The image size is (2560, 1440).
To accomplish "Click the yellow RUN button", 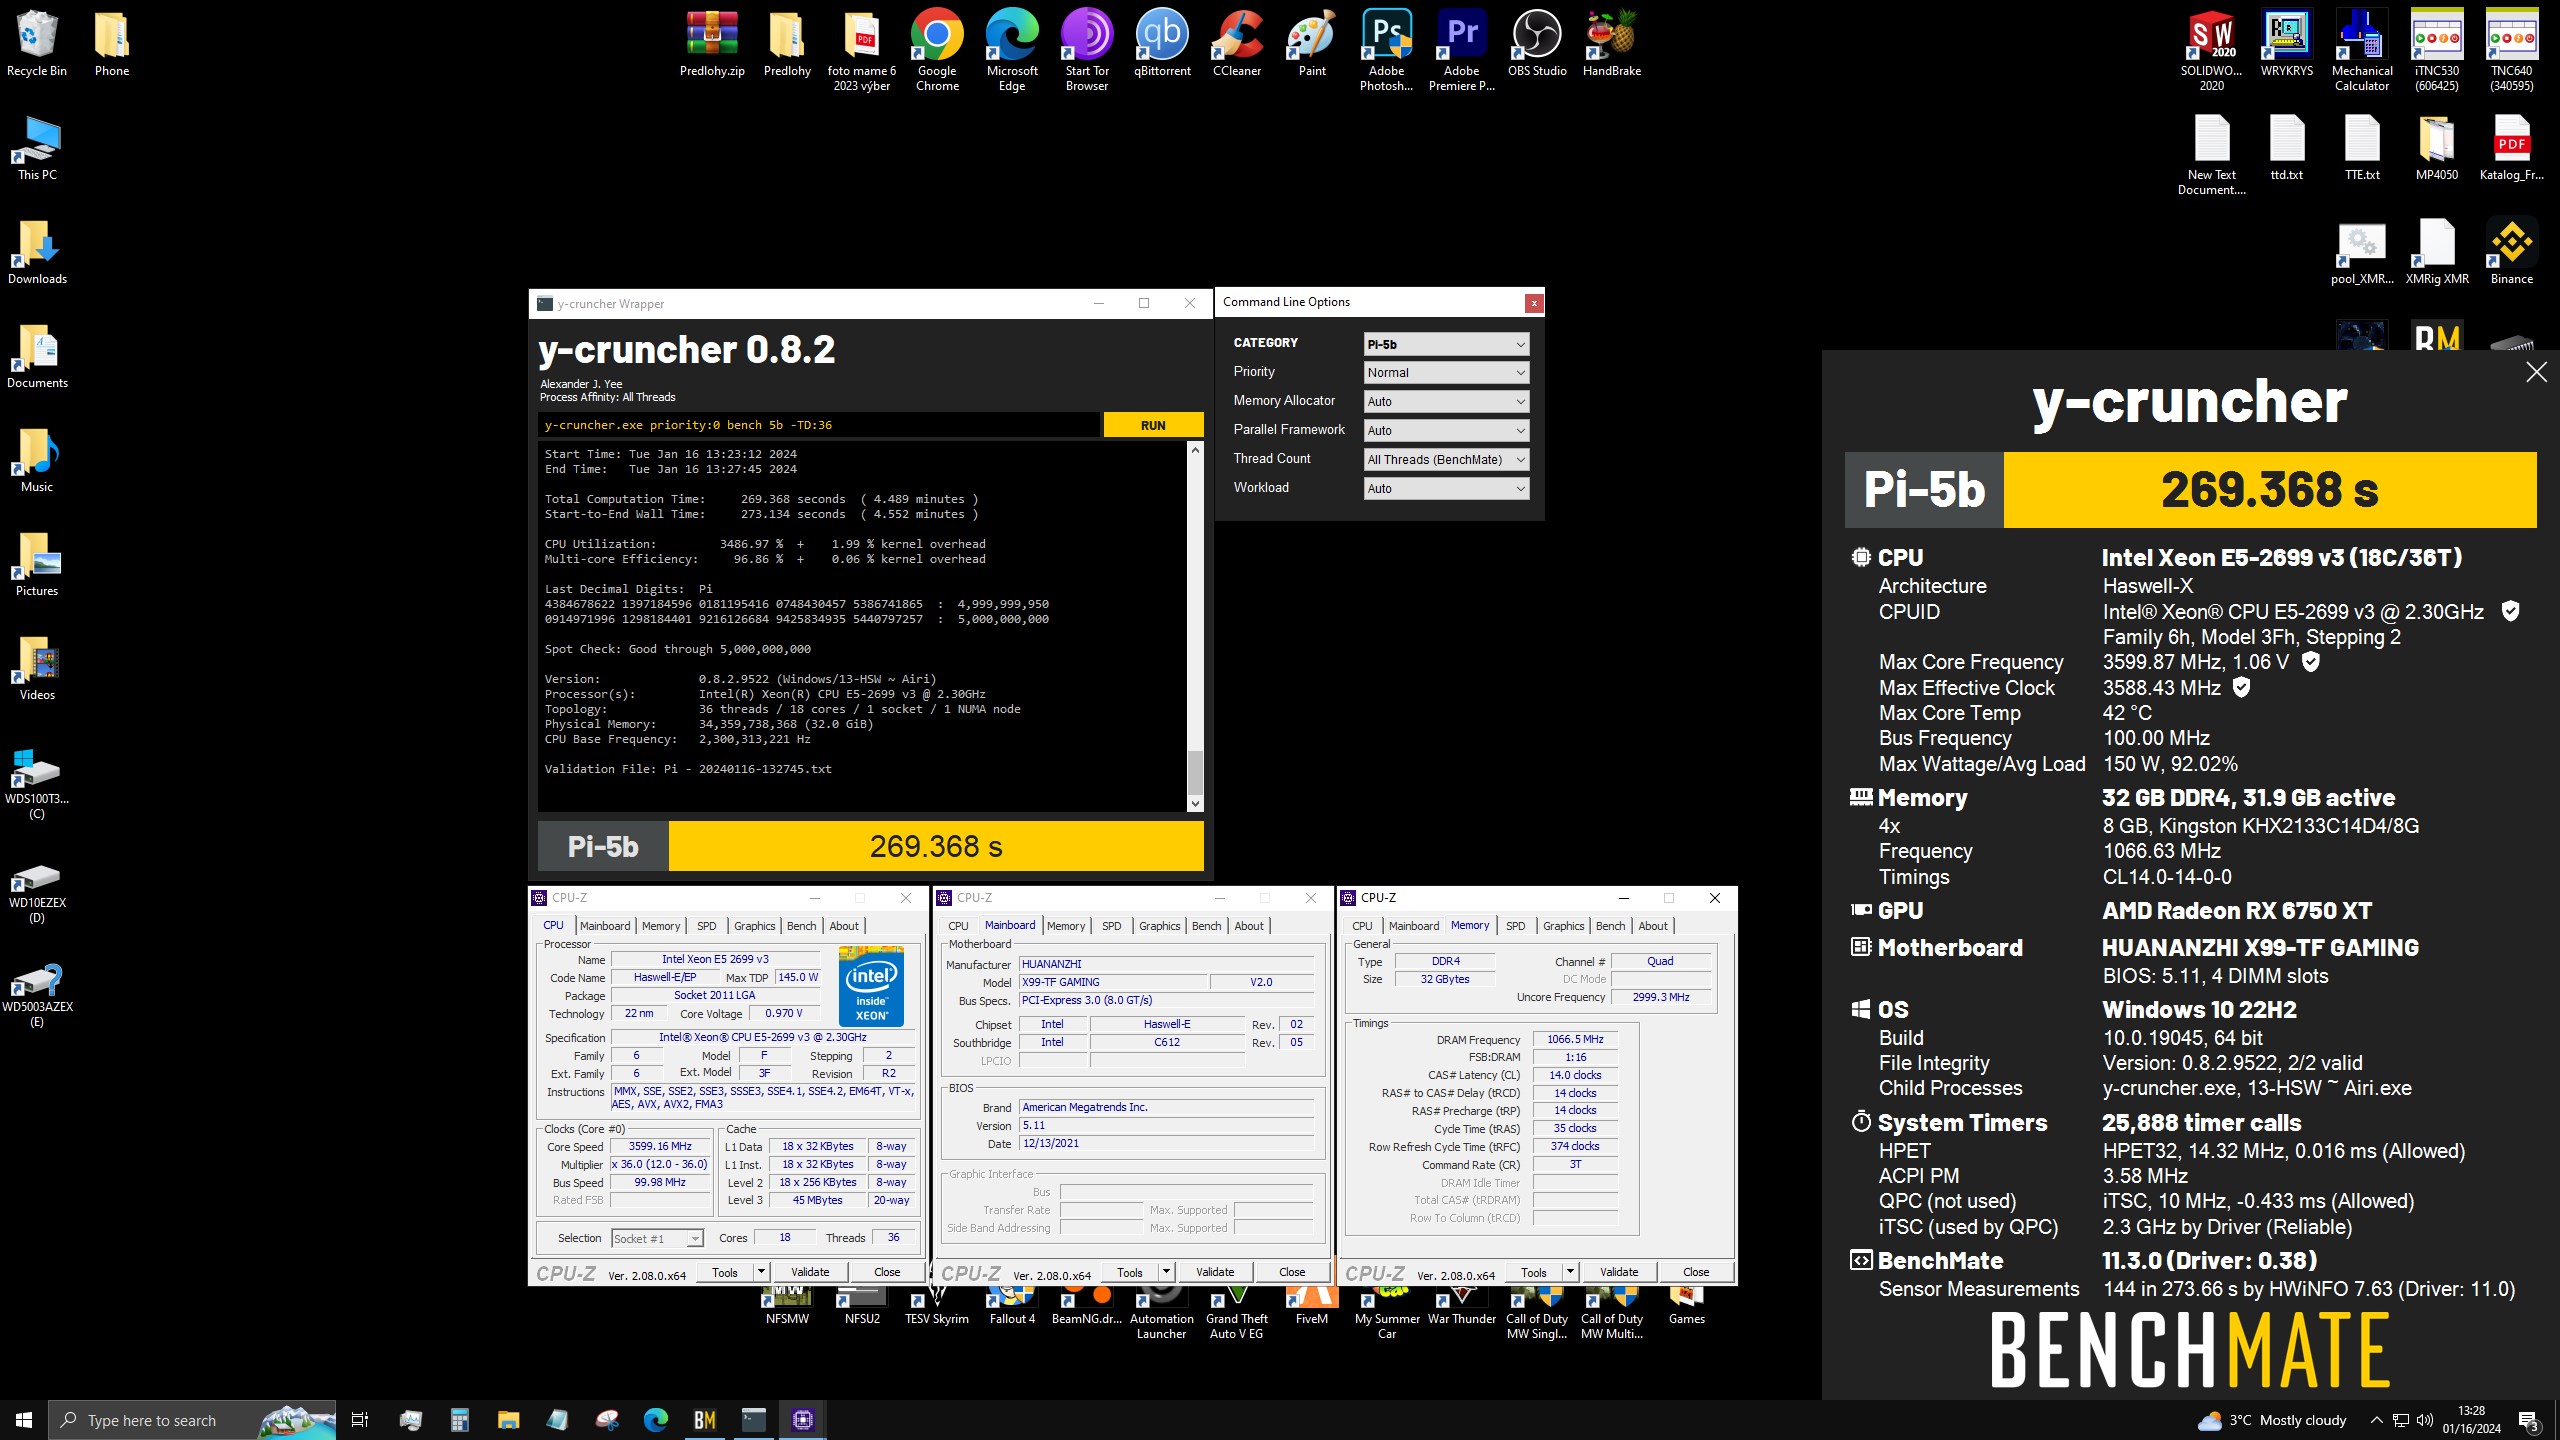I will coord(1153,425).
